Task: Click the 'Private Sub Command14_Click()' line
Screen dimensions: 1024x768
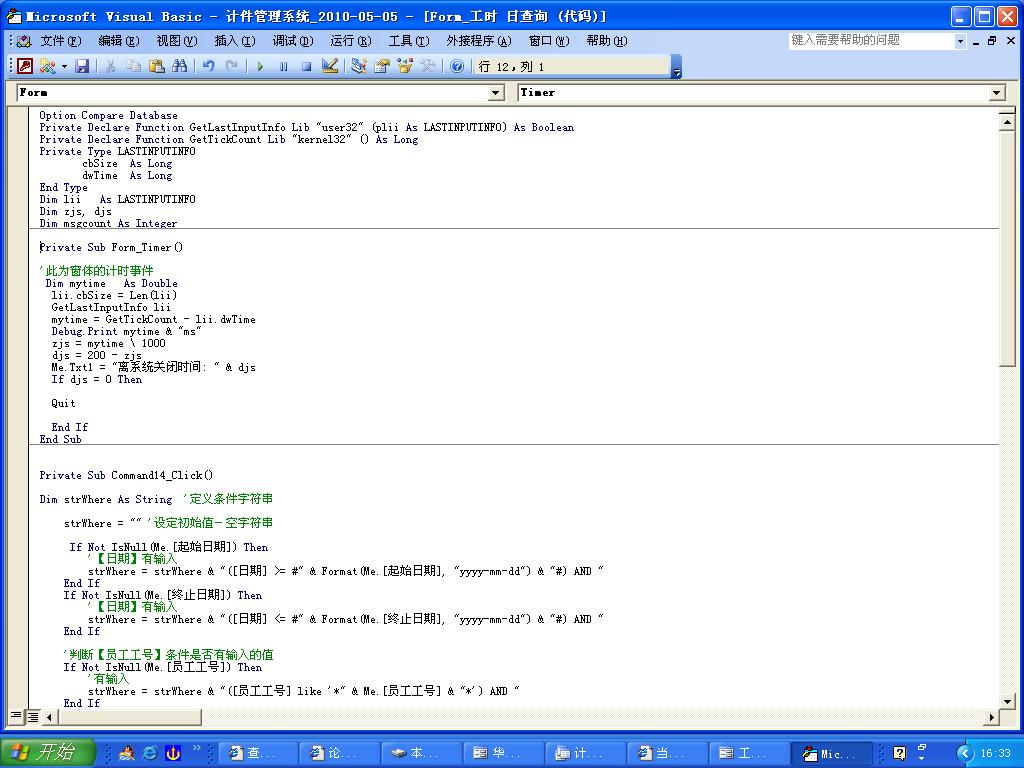Action: click(x=126, y=475)
